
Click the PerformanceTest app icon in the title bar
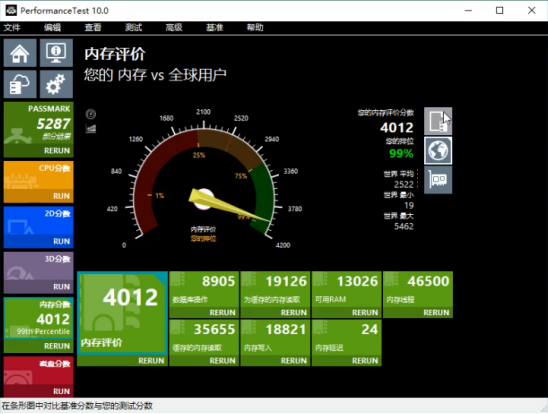coord(11,10)
